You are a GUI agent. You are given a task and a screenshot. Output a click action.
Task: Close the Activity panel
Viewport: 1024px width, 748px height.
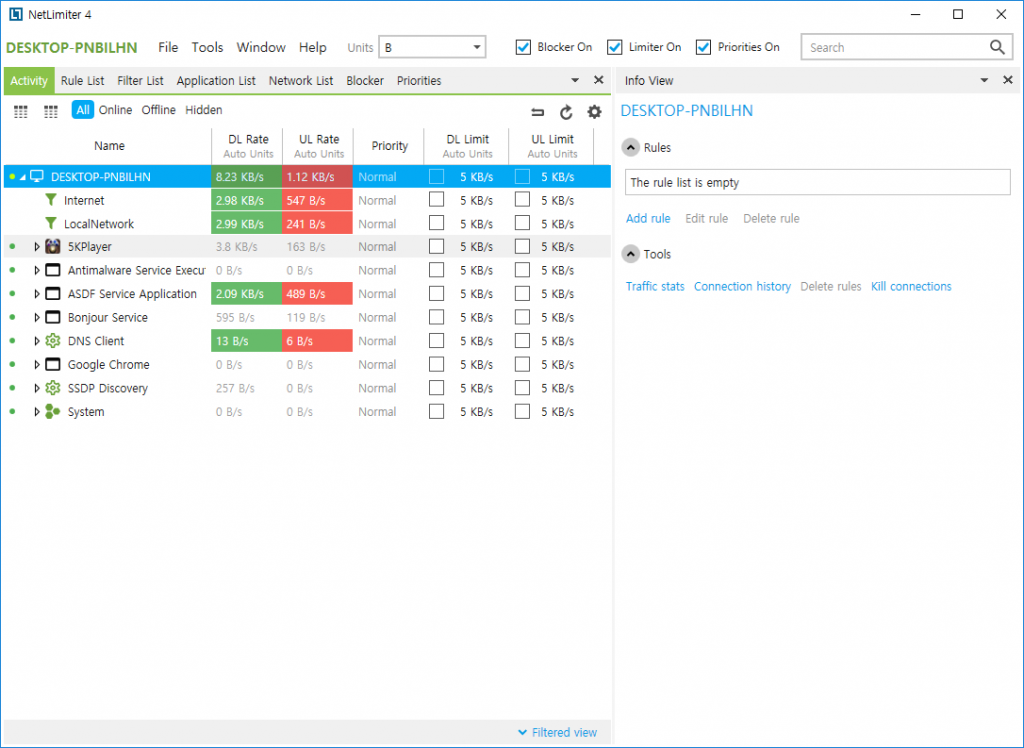pyautogui.click(x=598, y=80)
